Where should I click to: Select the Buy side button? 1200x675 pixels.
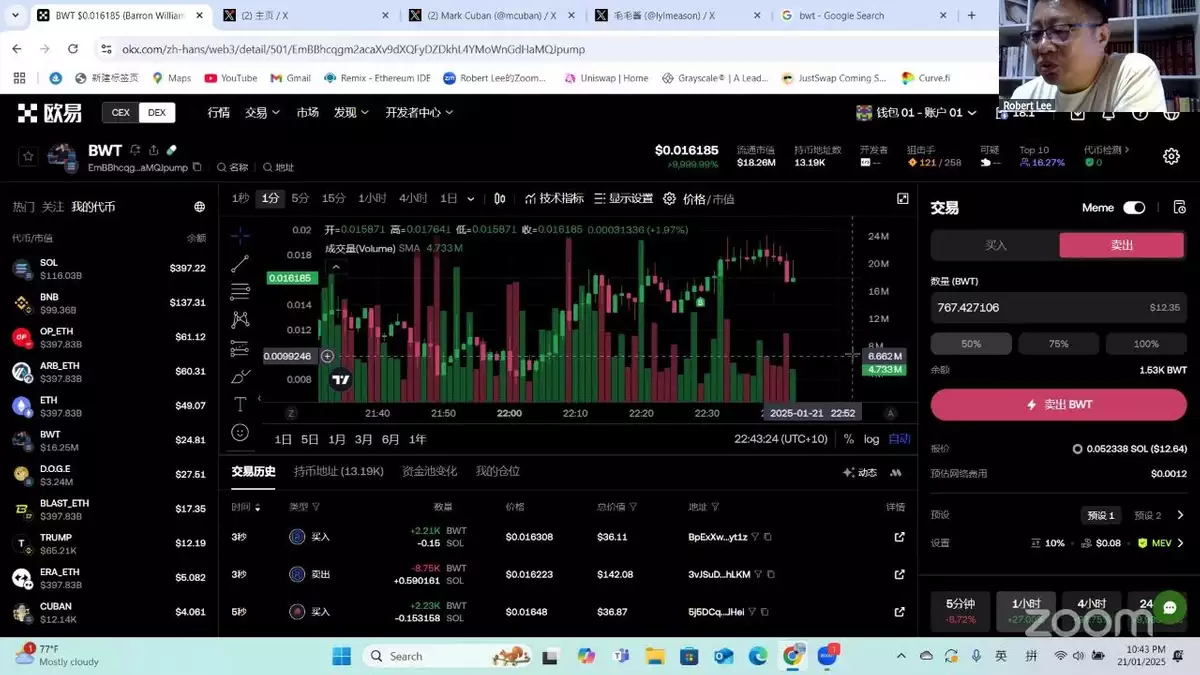pyautogui.click(x=996, y=245)
